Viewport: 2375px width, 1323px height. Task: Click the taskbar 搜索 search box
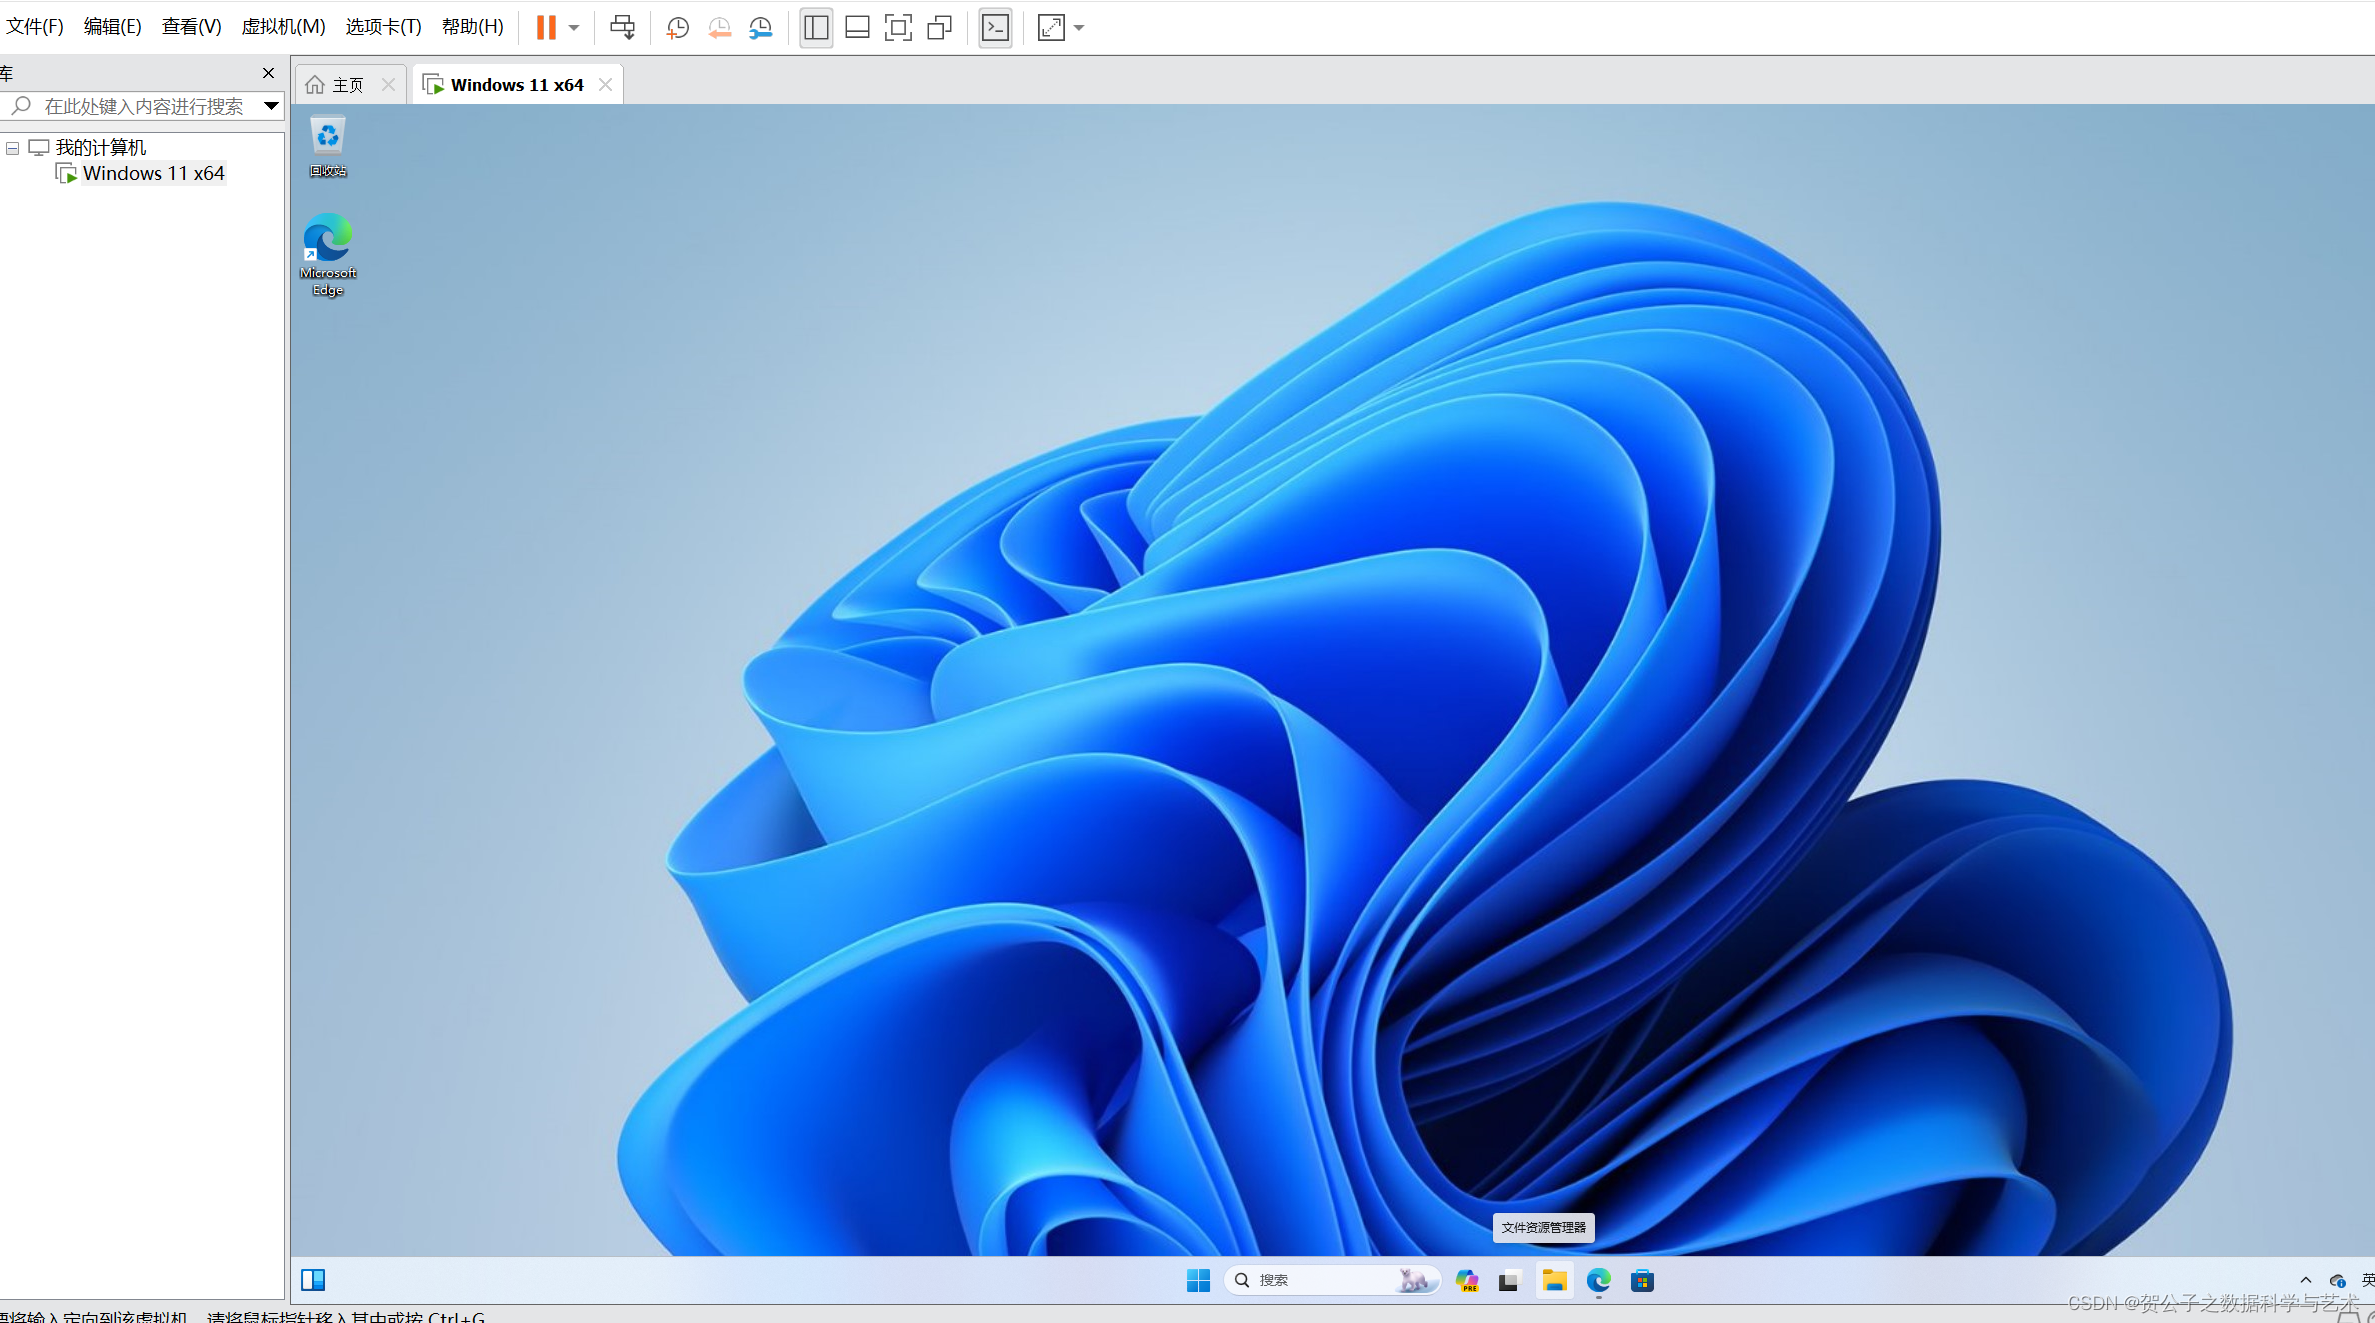[1332, 1281]
